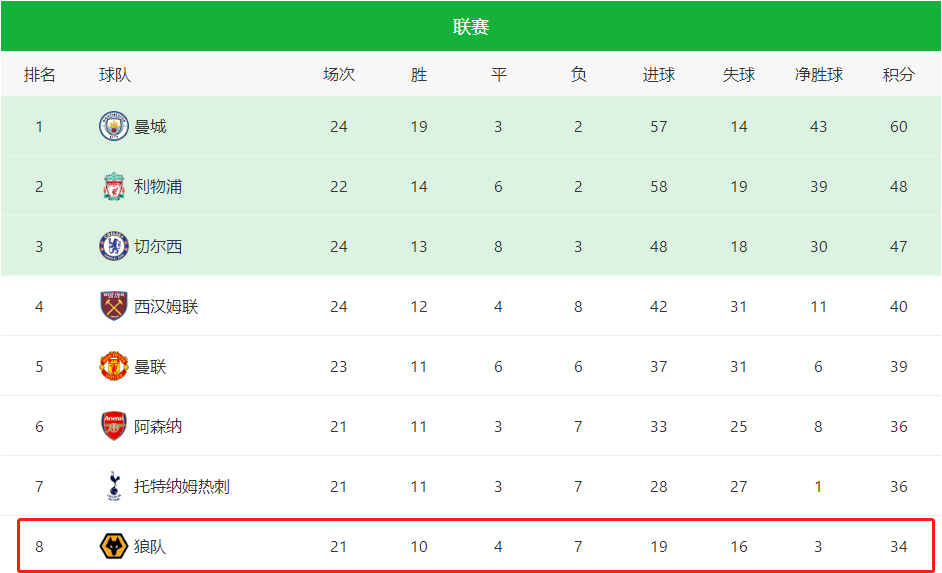Click the Liverpool club crest

tap(114, 186)
